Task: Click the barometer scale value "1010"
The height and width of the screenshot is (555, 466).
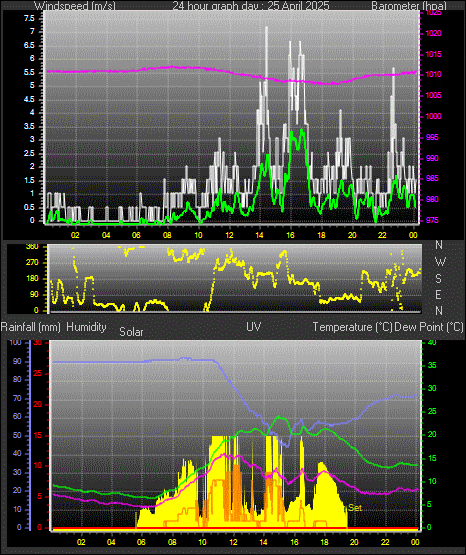Action: tap(433, 74)
